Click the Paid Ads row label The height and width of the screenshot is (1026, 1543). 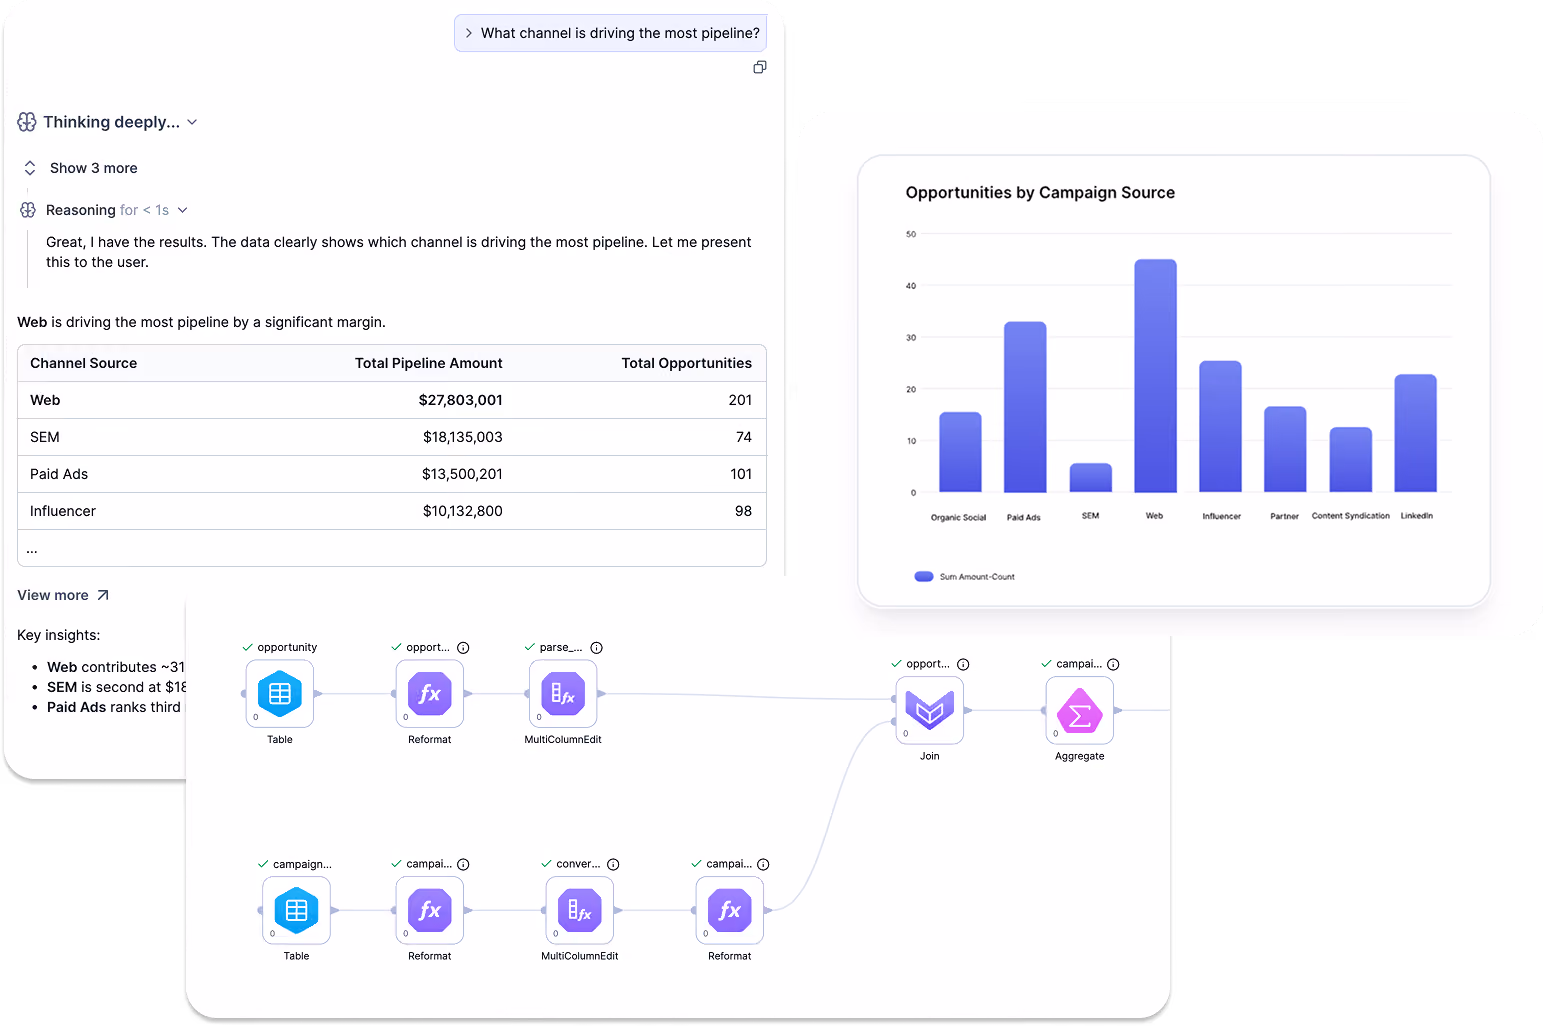point(59,474)
